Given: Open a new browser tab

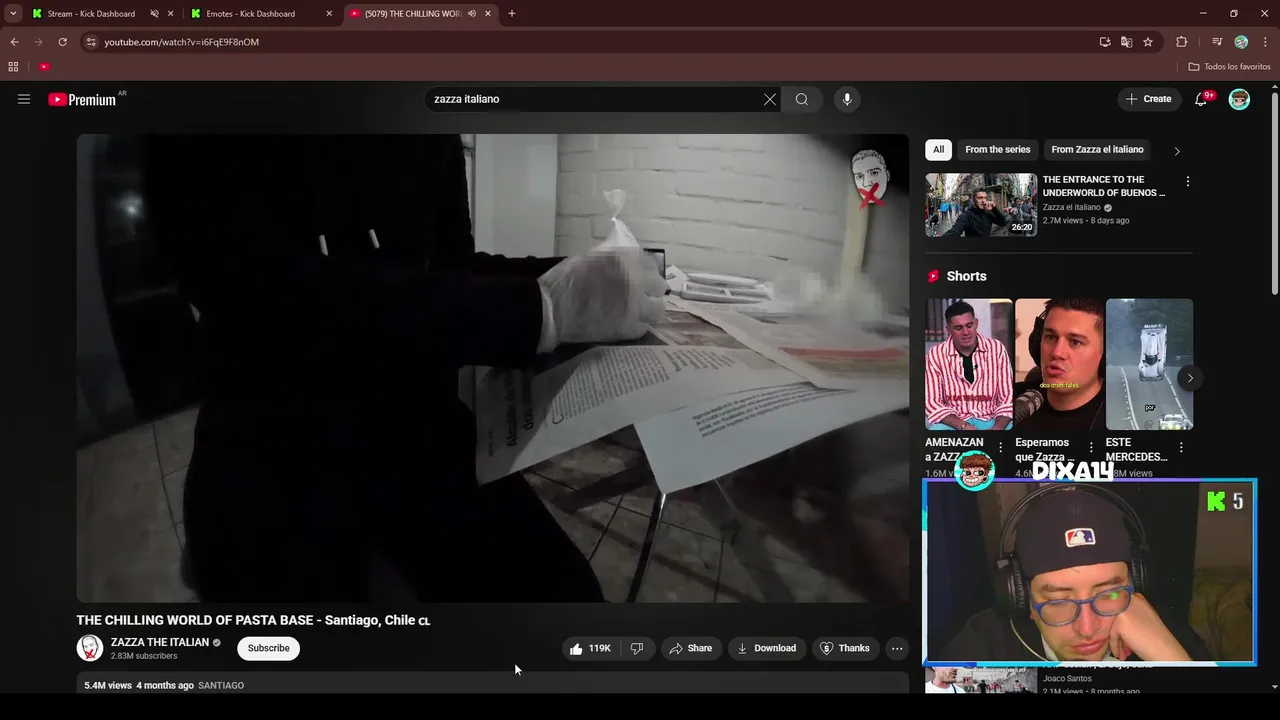Looking at the screenshot, I should 512,14.
